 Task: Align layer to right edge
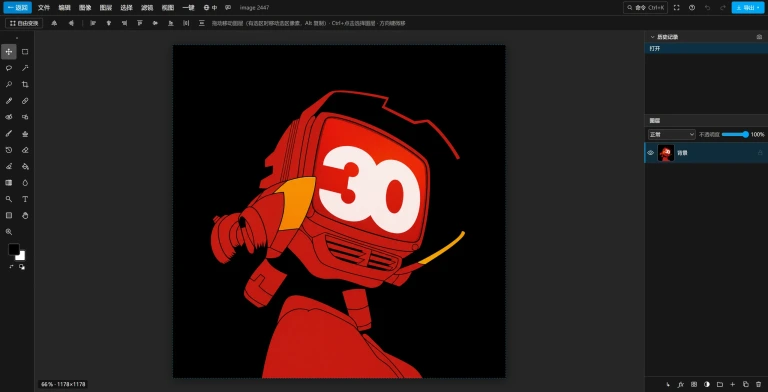click(x=124, y=23)
